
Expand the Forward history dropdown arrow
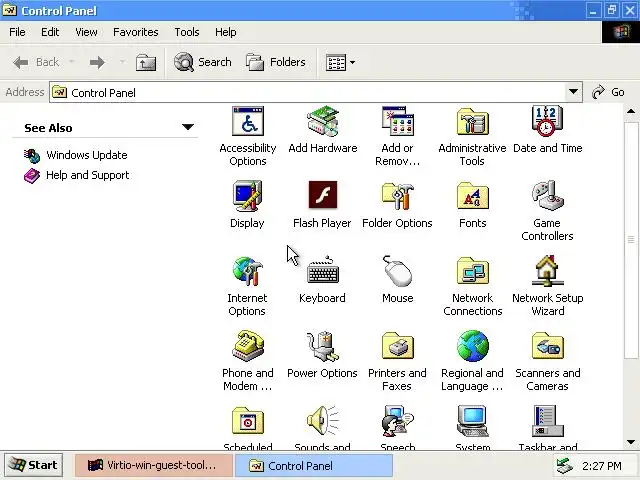pyautogui.click(x=122, y=62)
